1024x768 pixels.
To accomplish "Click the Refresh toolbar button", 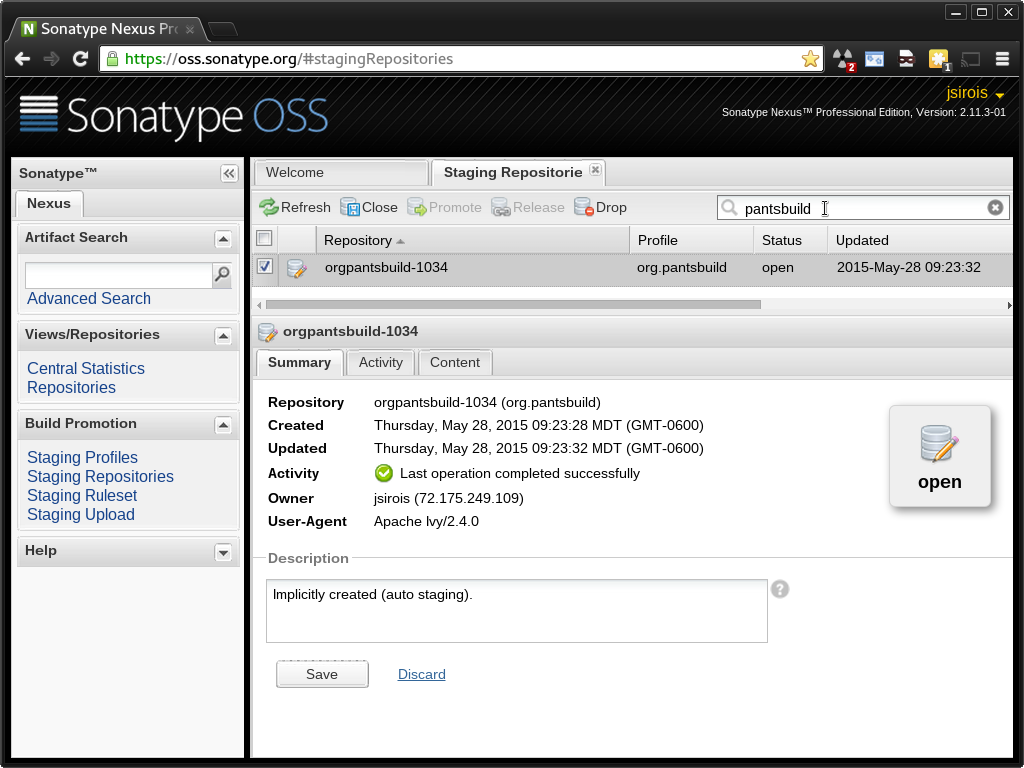I will tap(295, 208).
